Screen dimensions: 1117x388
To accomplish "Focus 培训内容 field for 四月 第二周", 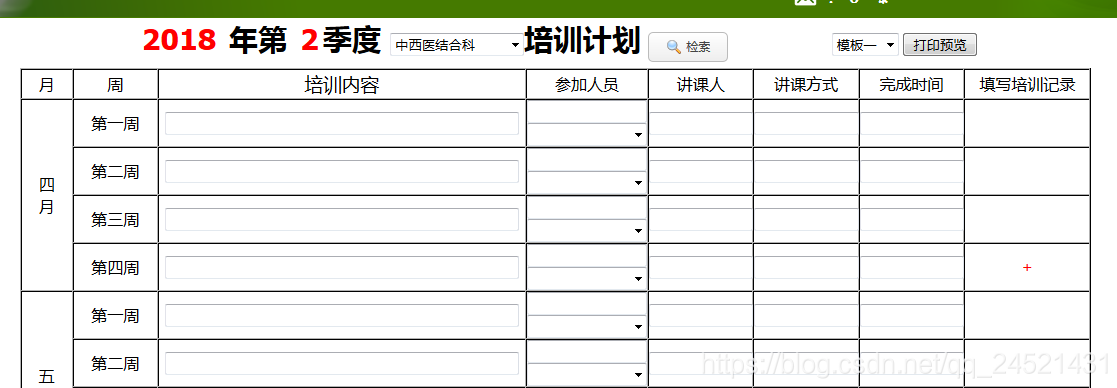I will (342, 172).
